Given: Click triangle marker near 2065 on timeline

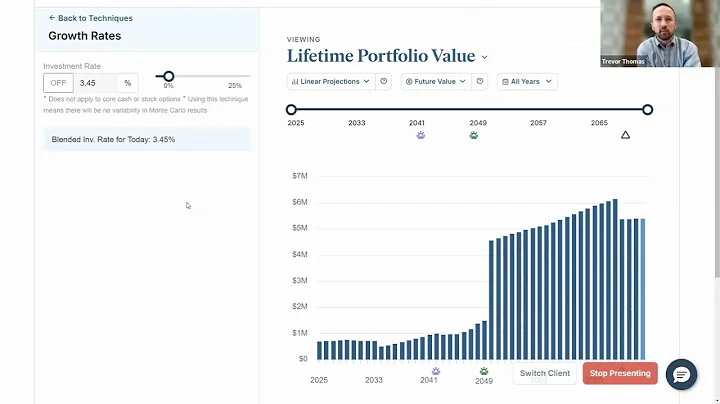Looking at the screenshot, I should pyautogui.click(x=626, y=135).
